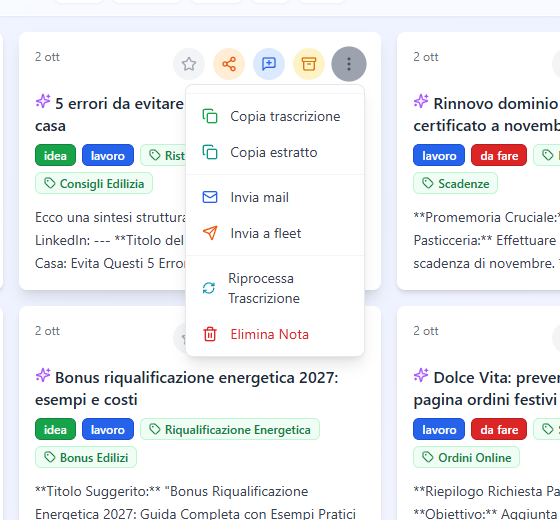Click "lavoro" tag on Bonus riqualificazione note
This screenshot has height=520, width=560.
point(108,429)
